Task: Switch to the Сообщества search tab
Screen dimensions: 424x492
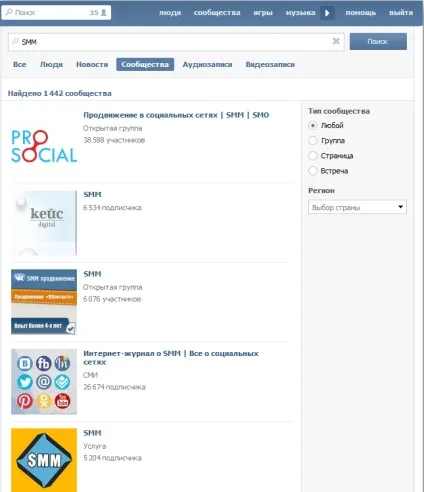Action: 145,64
